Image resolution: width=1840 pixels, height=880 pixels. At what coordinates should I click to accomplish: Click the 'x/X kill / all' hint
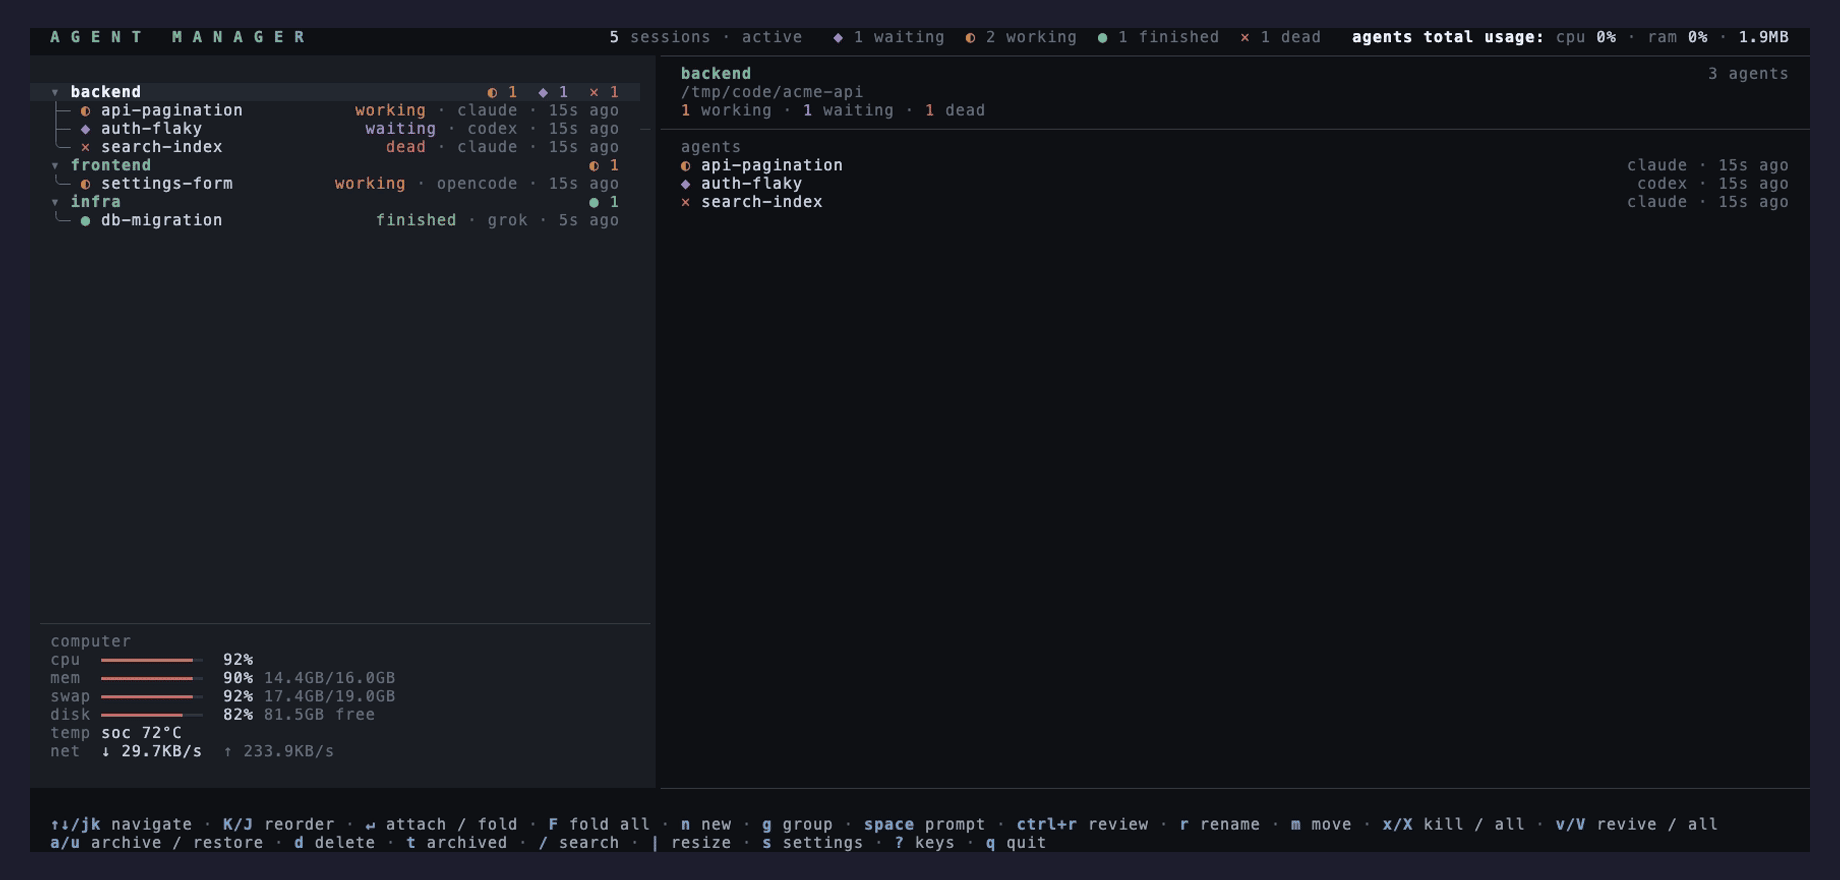[1453, 825]
